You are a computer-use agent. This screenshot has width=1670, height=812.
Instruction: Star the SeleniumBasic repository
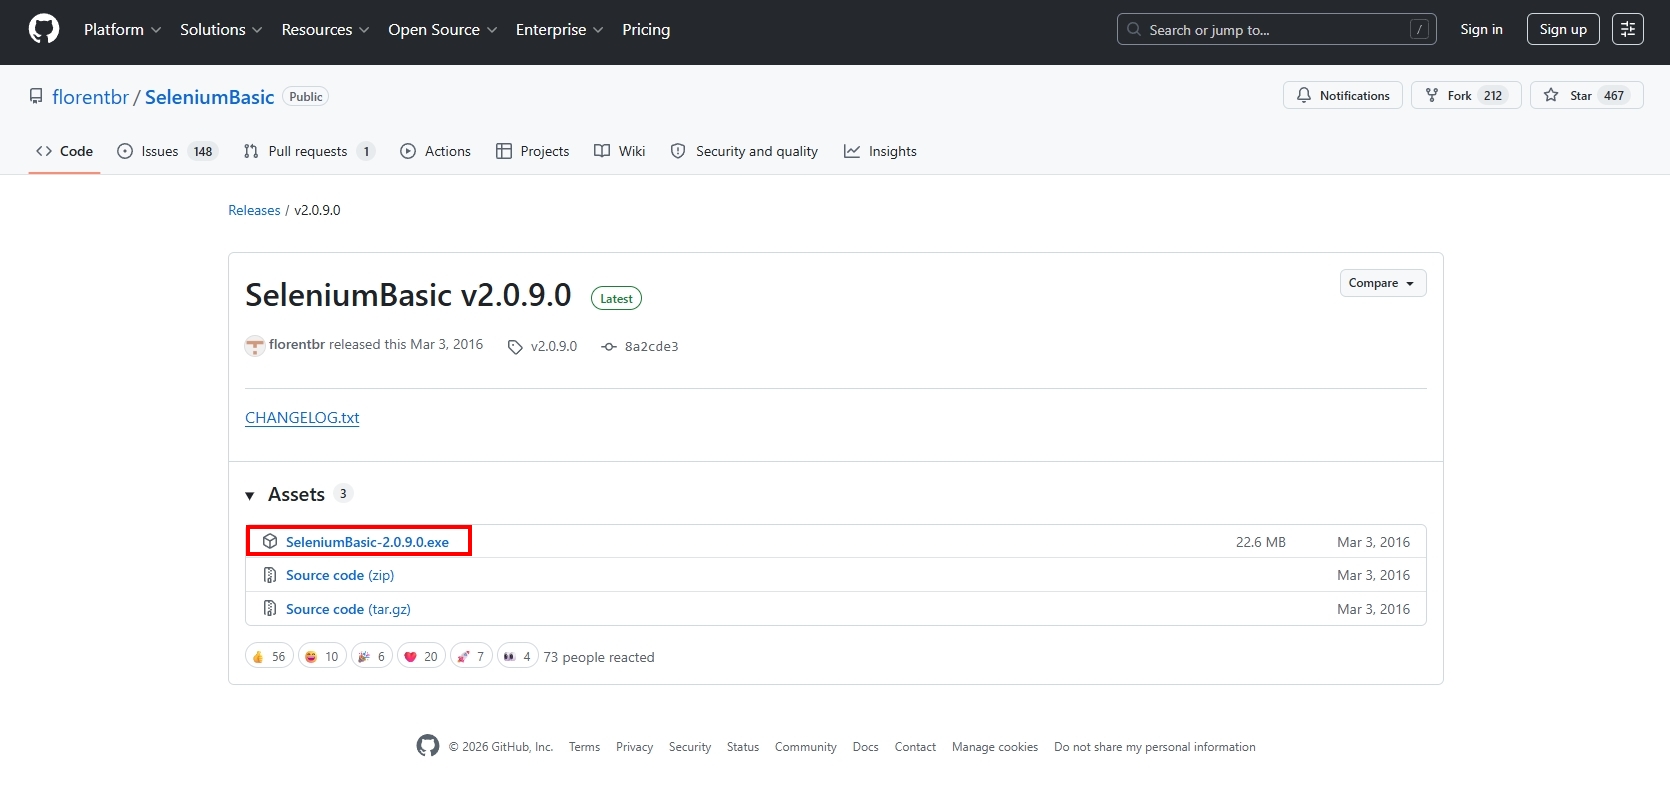[x=1586, y=95]
